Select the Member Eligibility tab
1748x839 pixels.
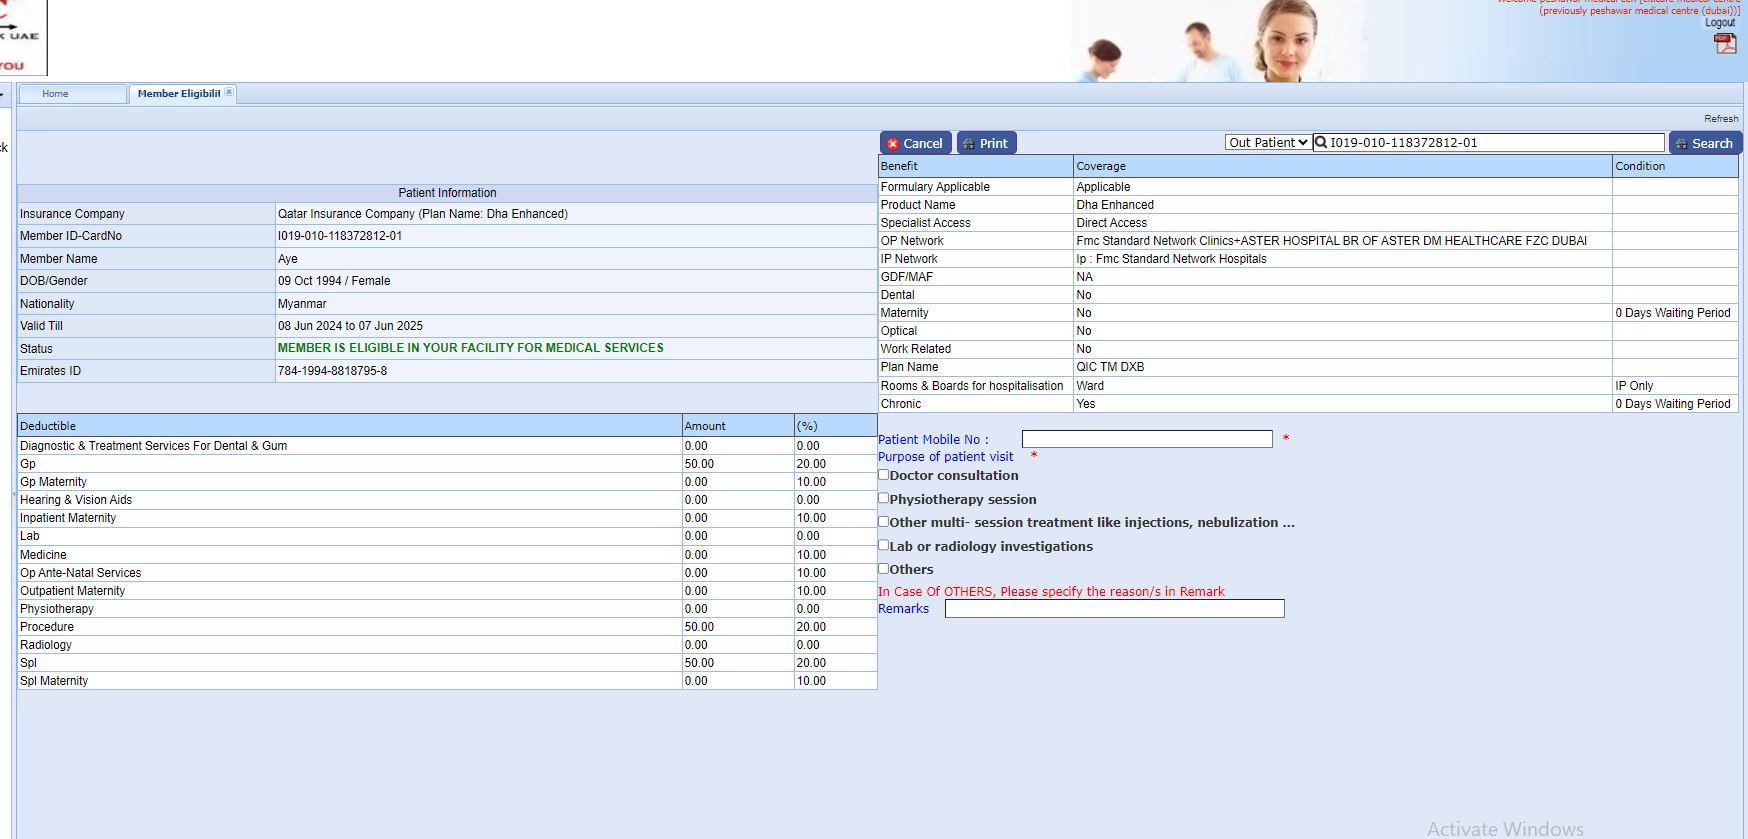coord(178,94)
